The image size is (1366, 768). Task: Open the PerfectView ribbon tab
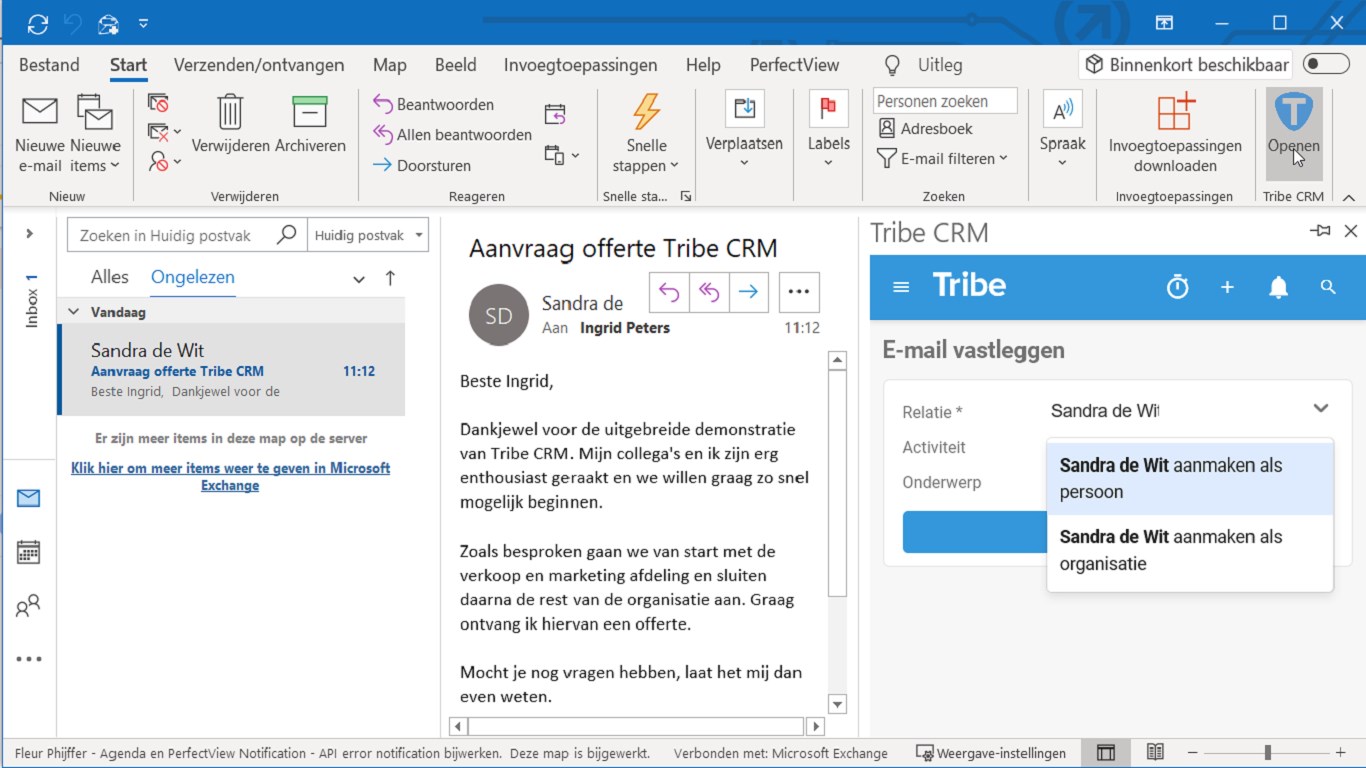[795, 65]
